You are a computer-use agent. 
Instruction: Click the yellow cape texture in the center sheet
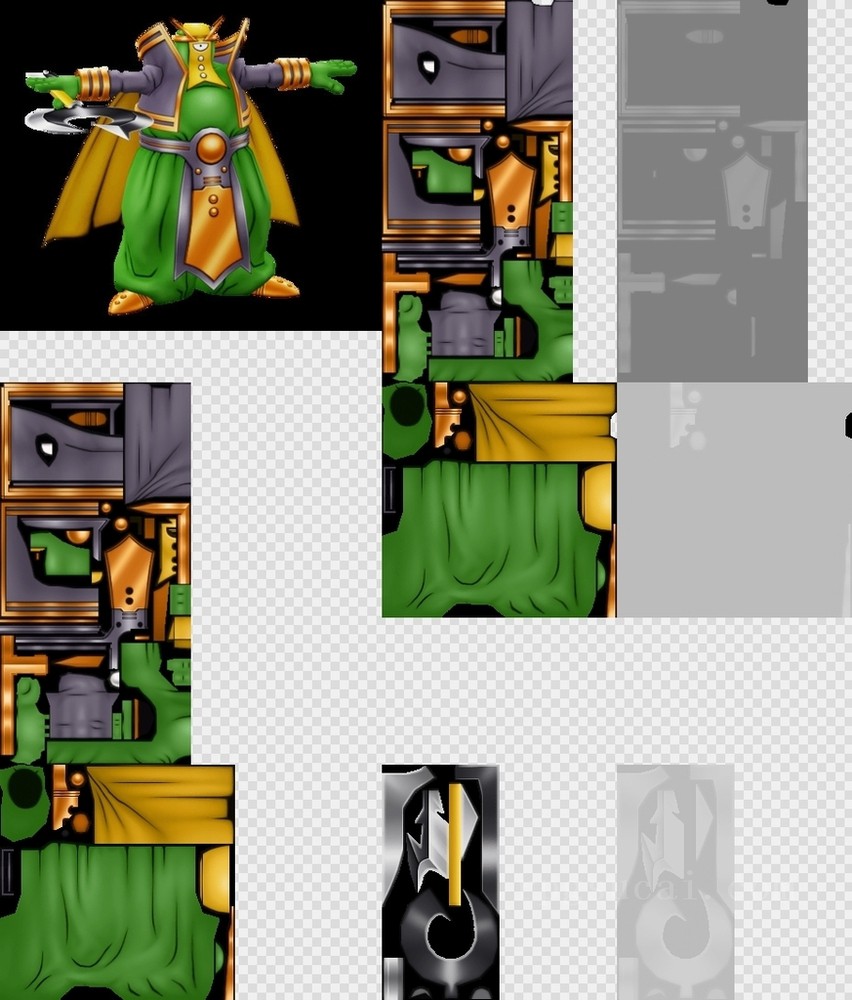tap(540, 420)
